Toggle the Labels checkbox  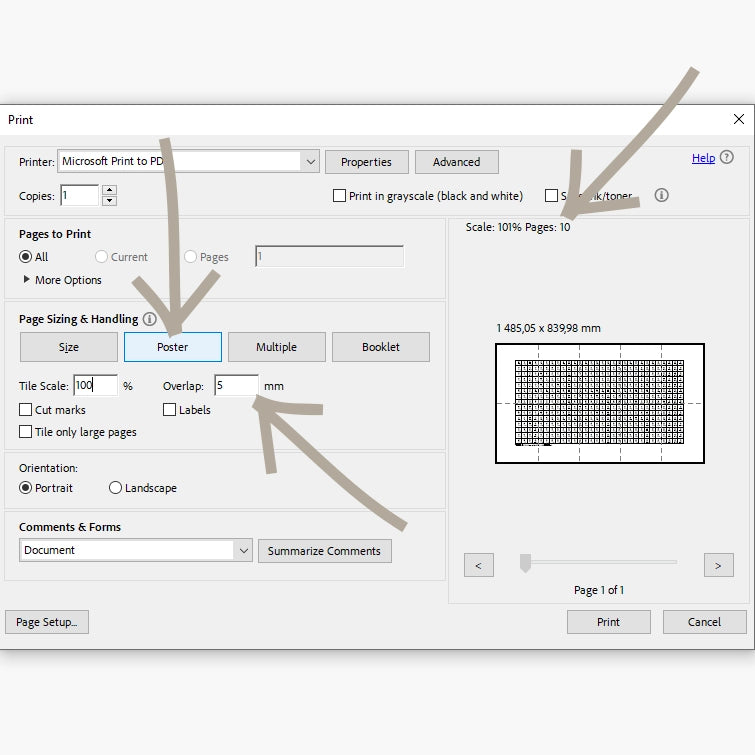[170, 410]
